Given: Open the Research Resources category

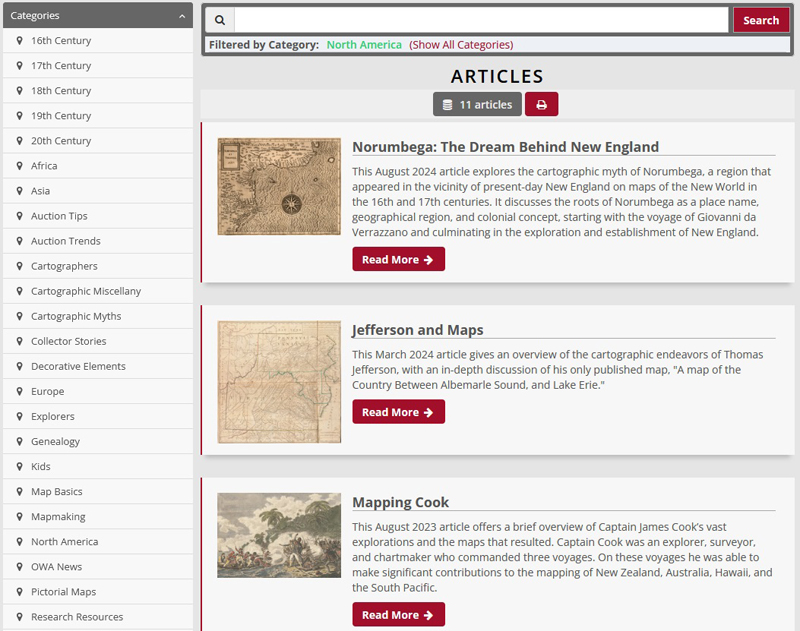Looking at the screenshot, I should pyautogui.click(x=98, y=617).
